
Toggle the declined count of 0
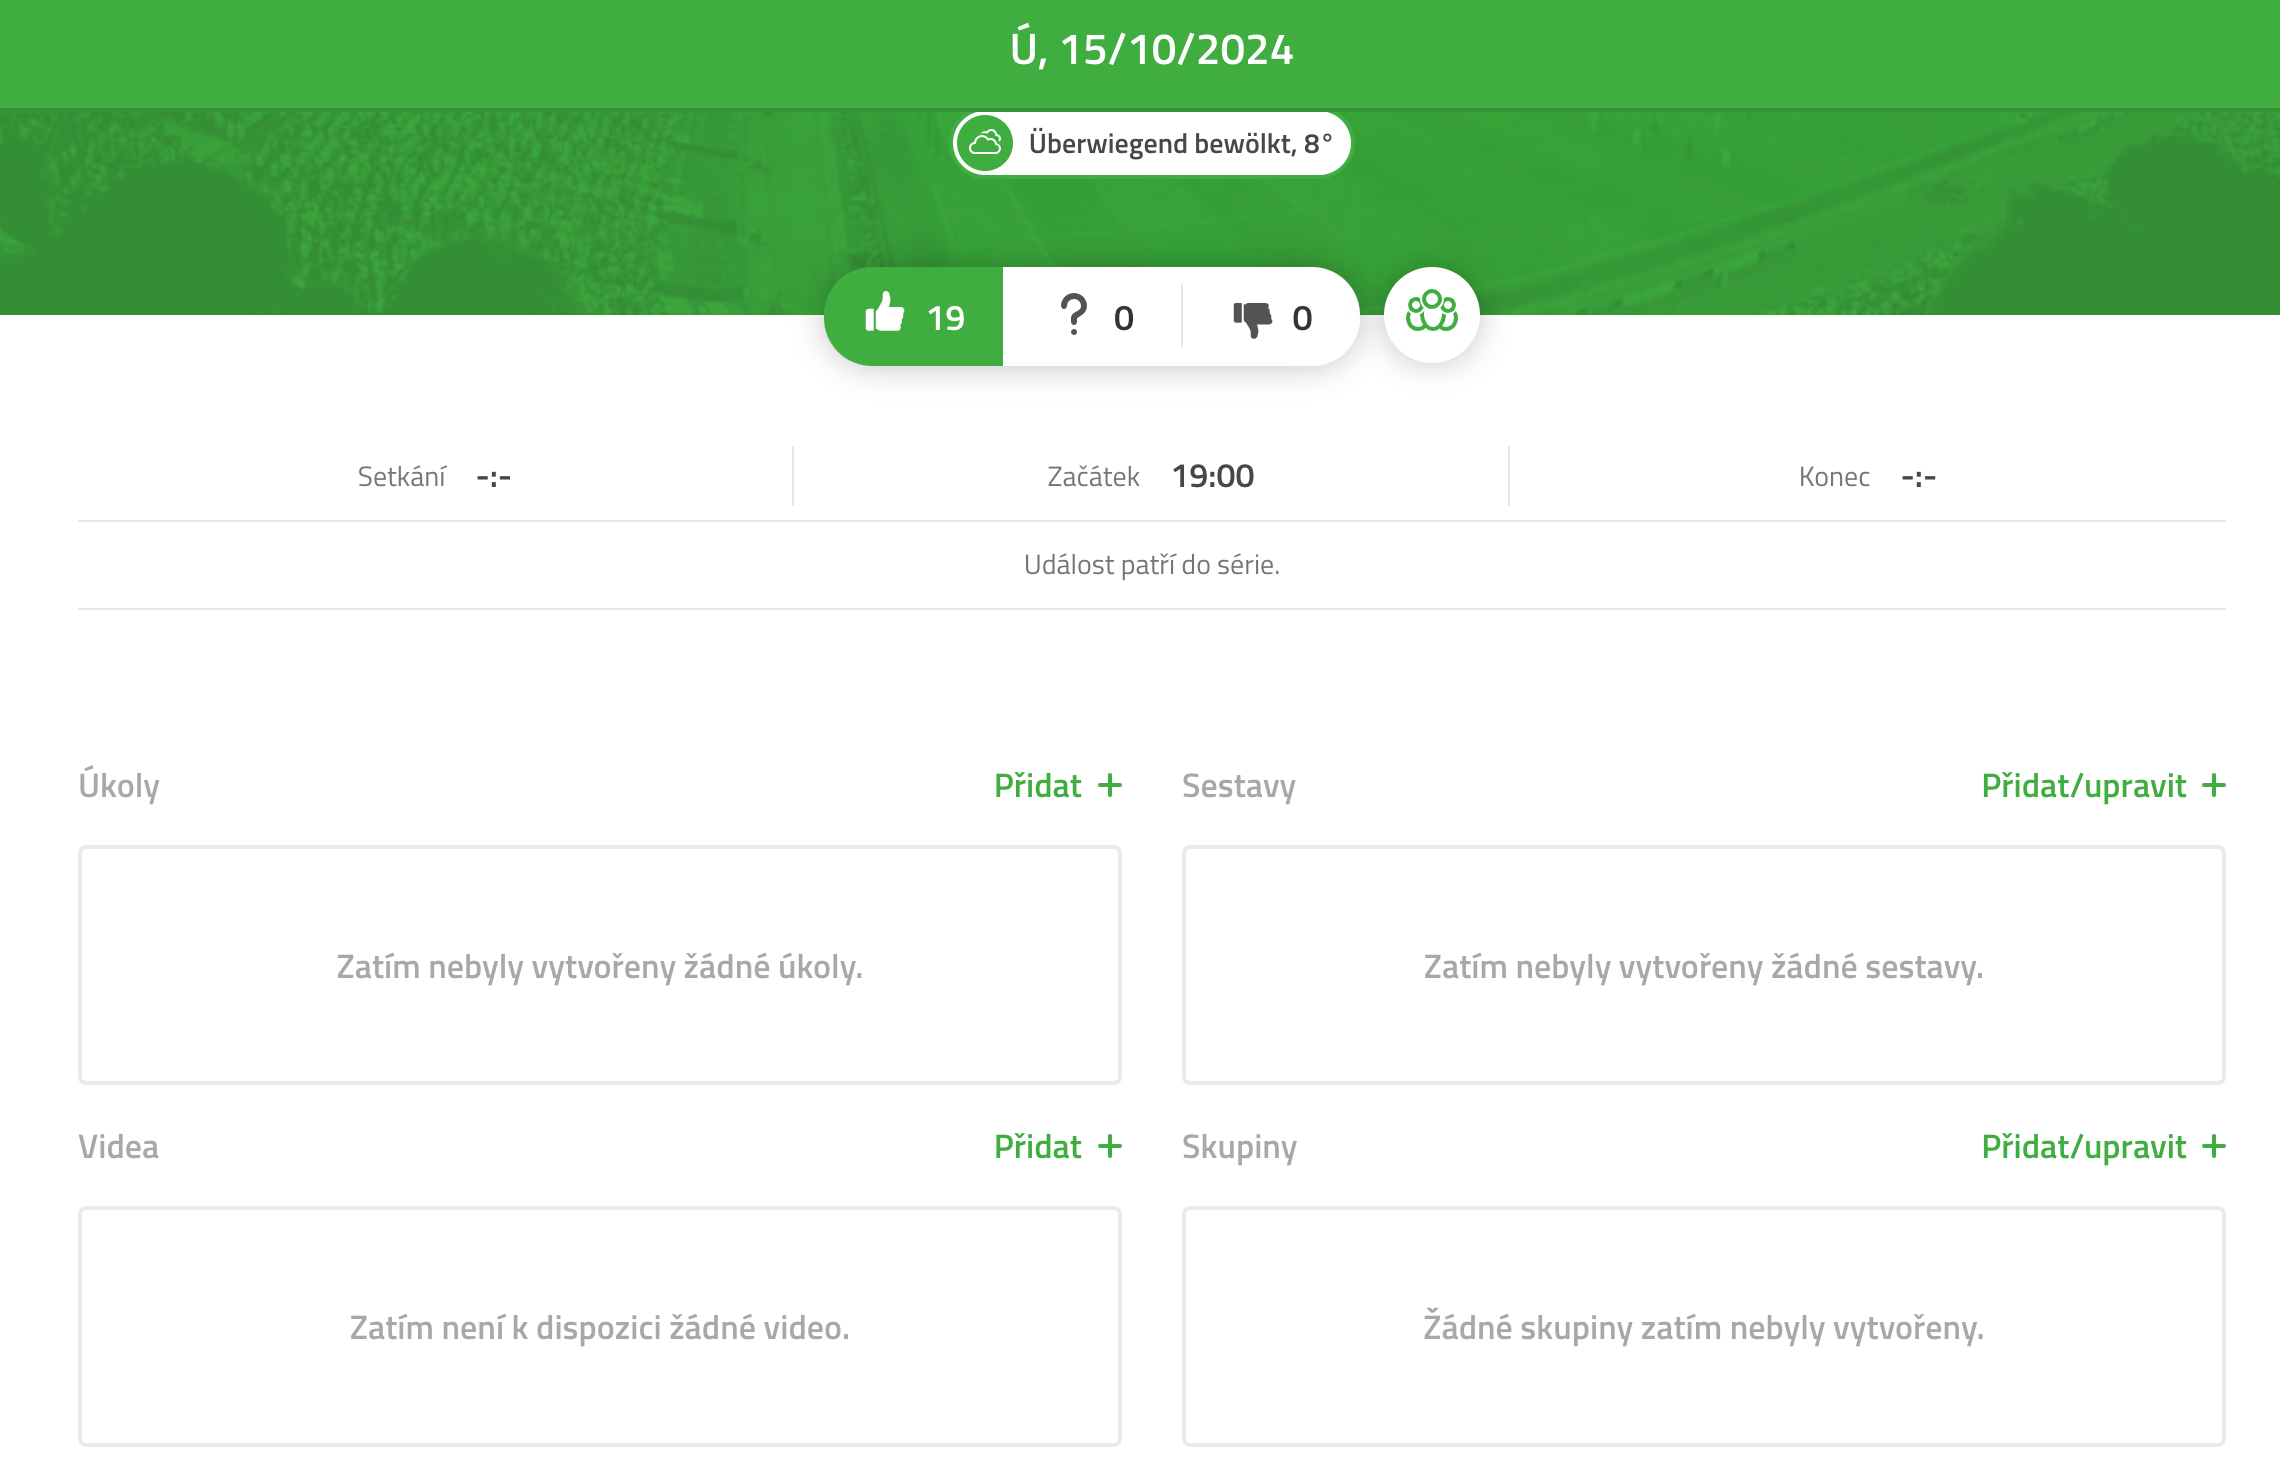[1302, 318]
